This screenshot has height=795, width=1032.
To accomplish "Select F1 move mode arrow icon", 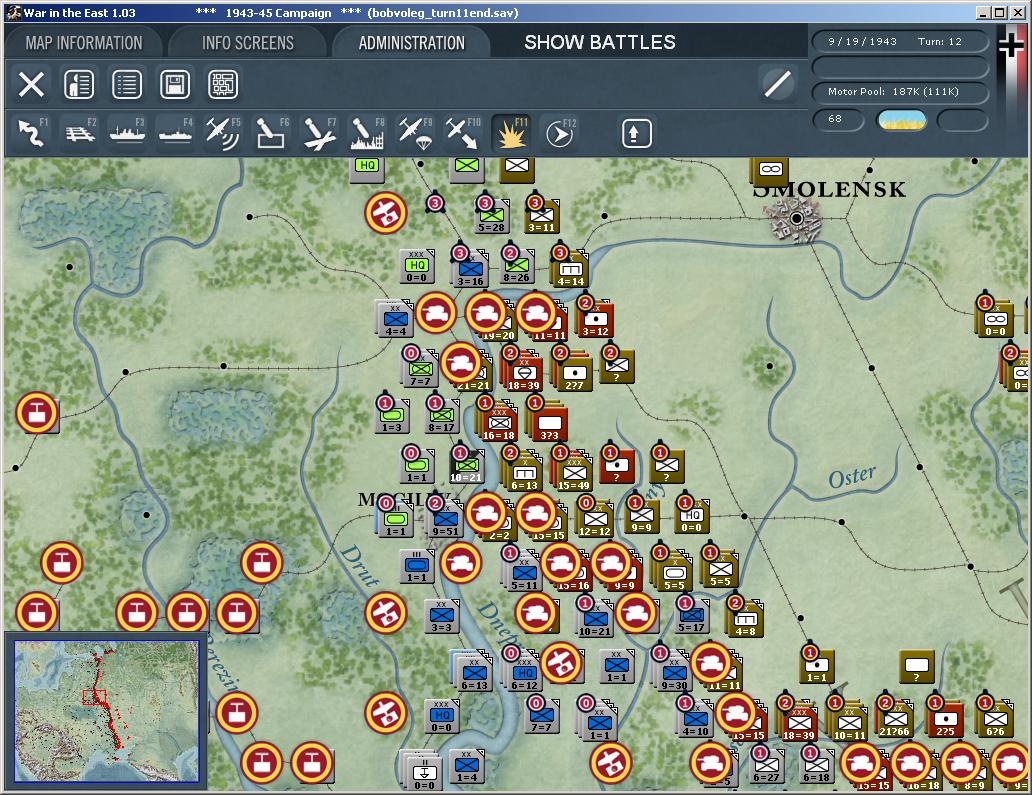I will 32,133.
